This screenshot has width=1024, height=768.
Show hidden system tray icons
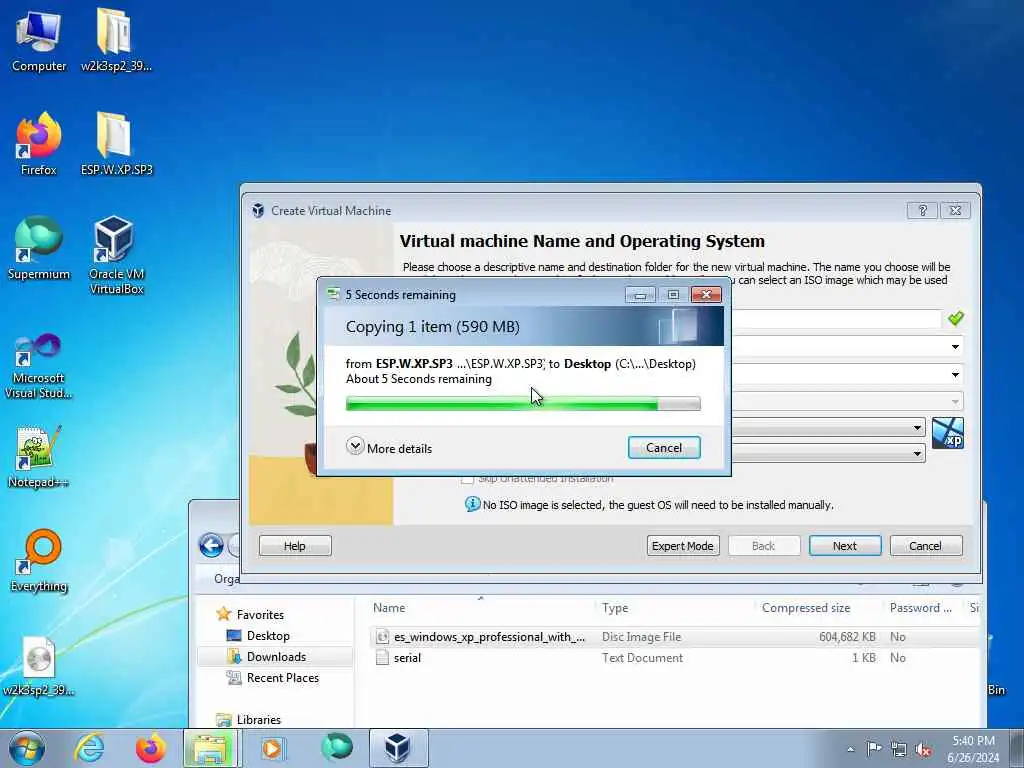point(850,749)
